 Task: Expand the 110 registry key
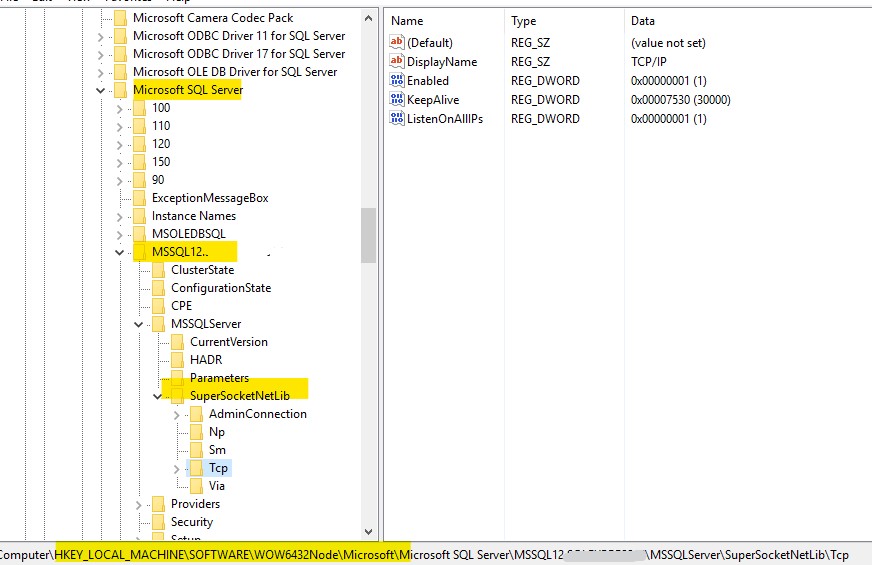120,127
